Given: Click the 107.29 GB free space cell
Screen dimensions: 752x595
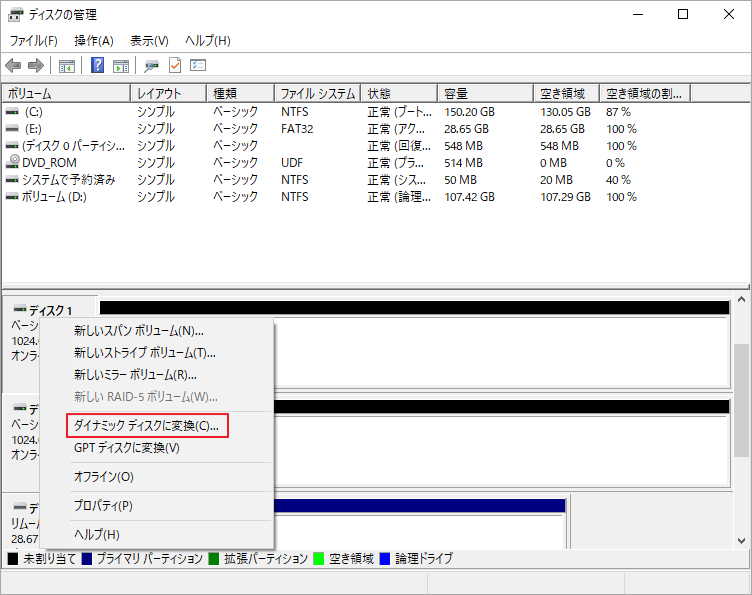Looking at the screenshot, I should 565,197.
